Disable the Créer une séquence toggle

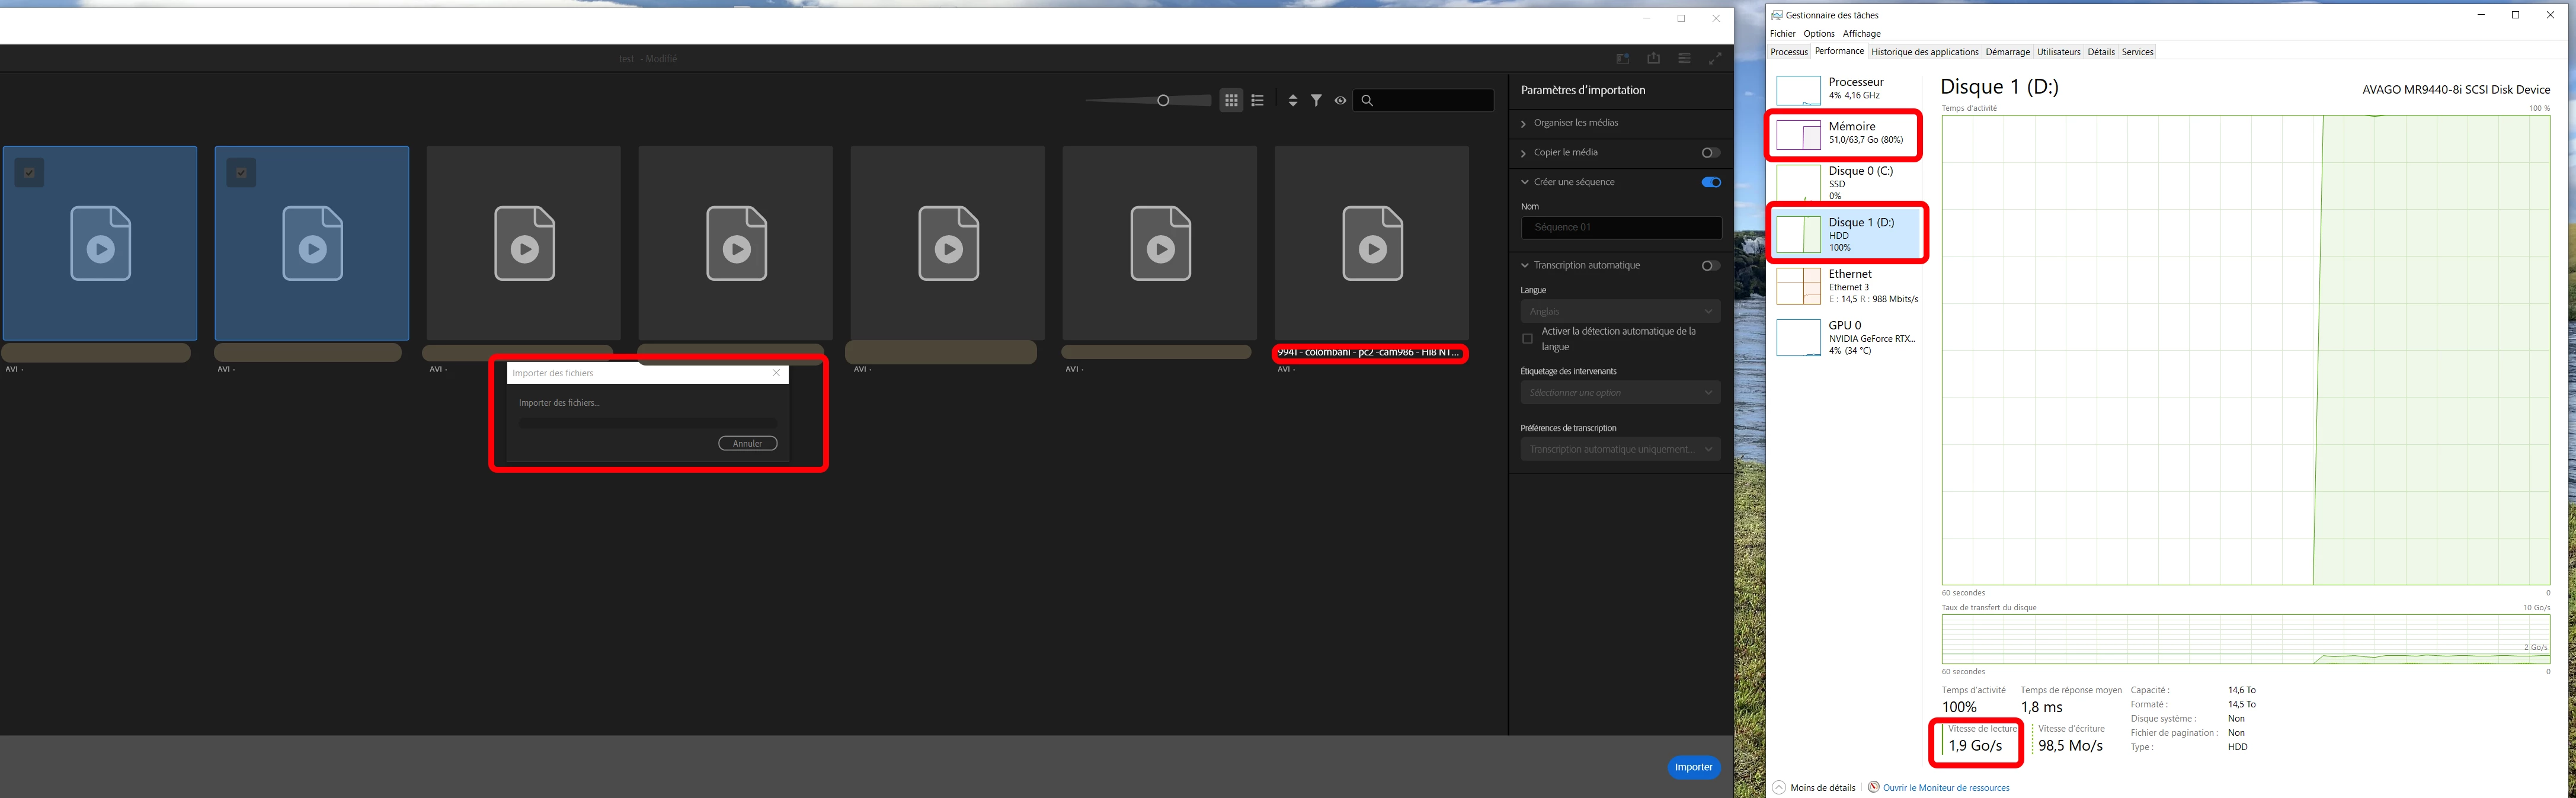pyautogui.click(x=1711, y=182)
